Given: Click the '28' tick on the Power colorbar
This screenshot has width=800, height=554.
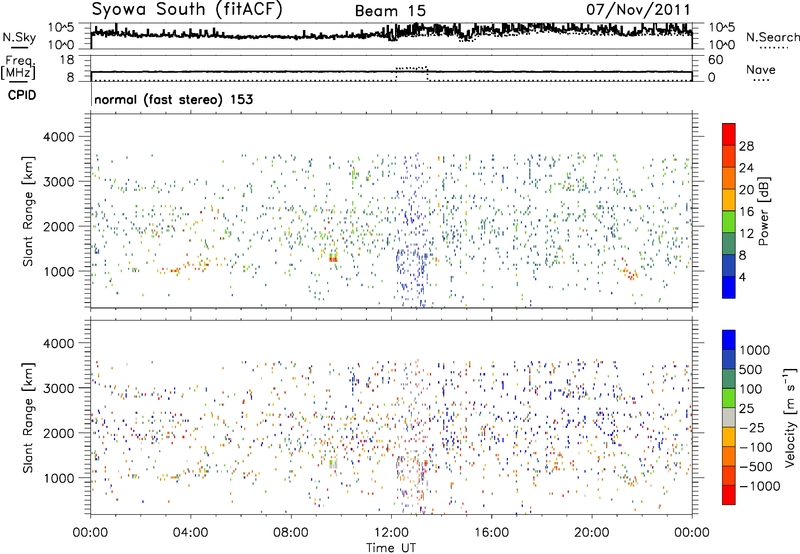Looking at the screenshot, I should coord(746,146).
